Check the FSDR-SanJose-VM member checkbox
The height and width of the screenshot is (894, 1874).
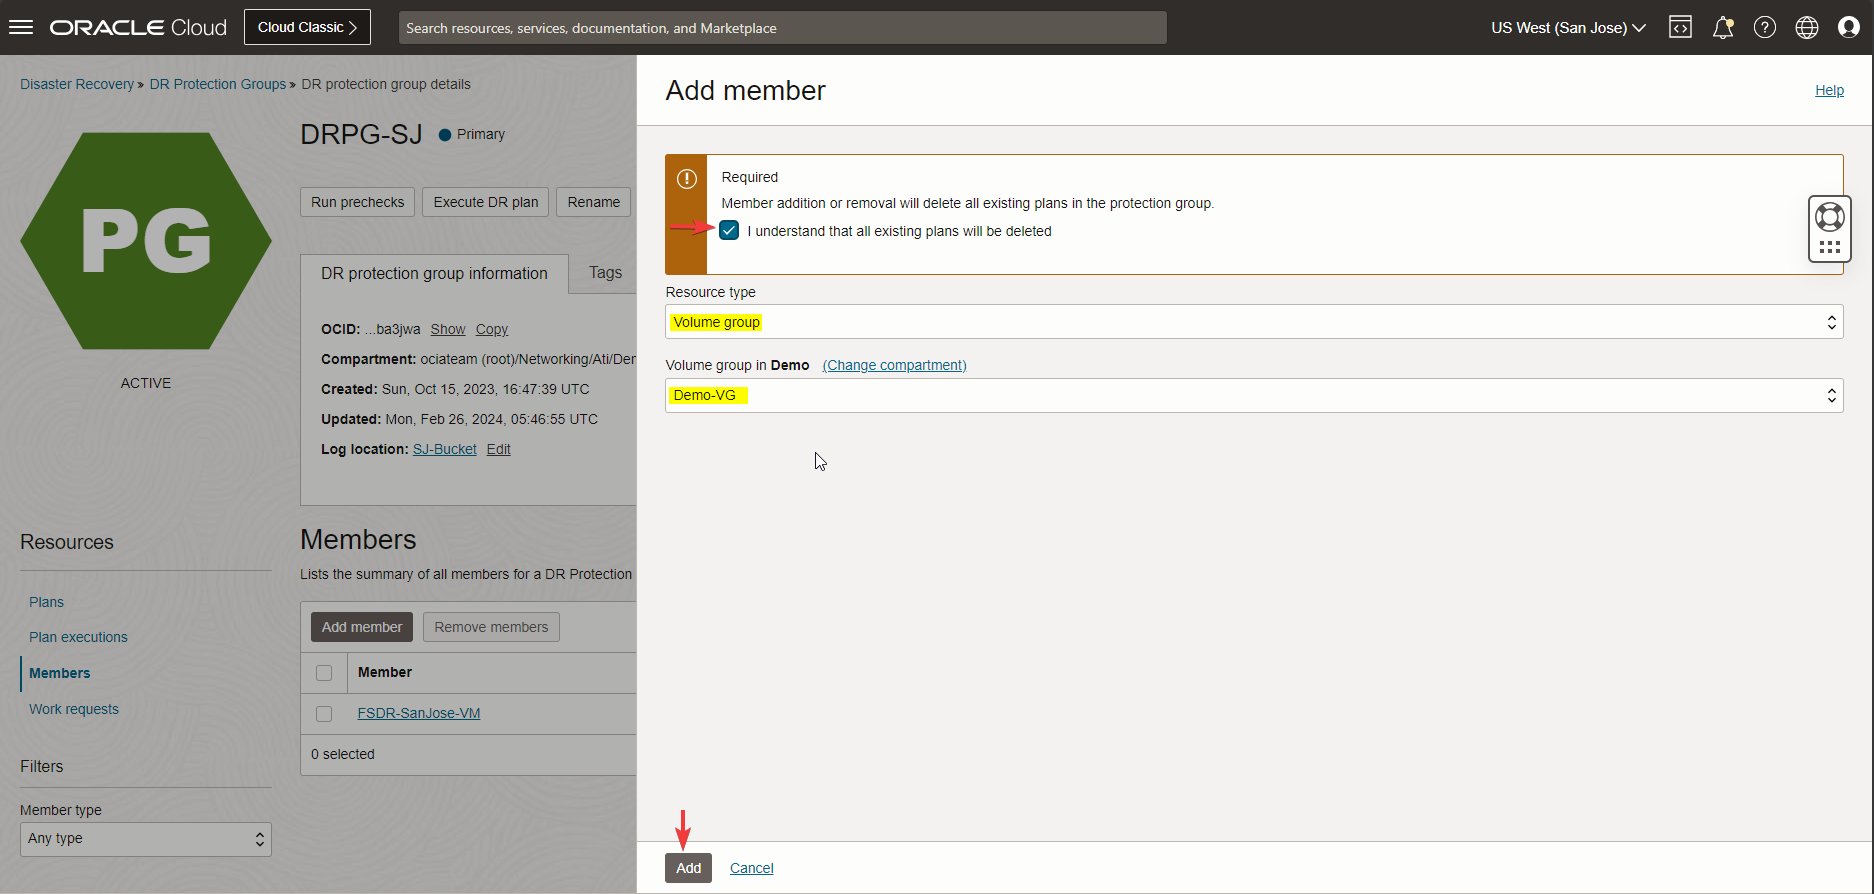(x=324, y=714)
